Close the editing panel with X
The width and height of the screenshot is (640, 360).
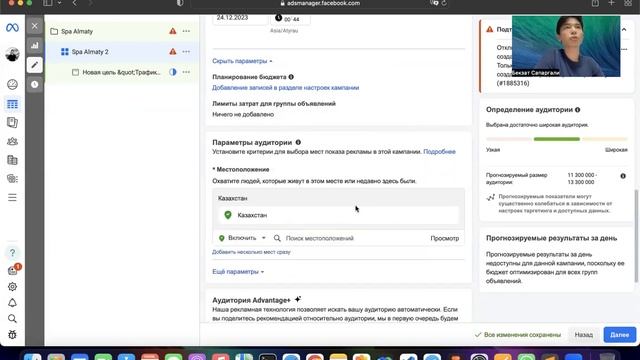coord(35,26)
